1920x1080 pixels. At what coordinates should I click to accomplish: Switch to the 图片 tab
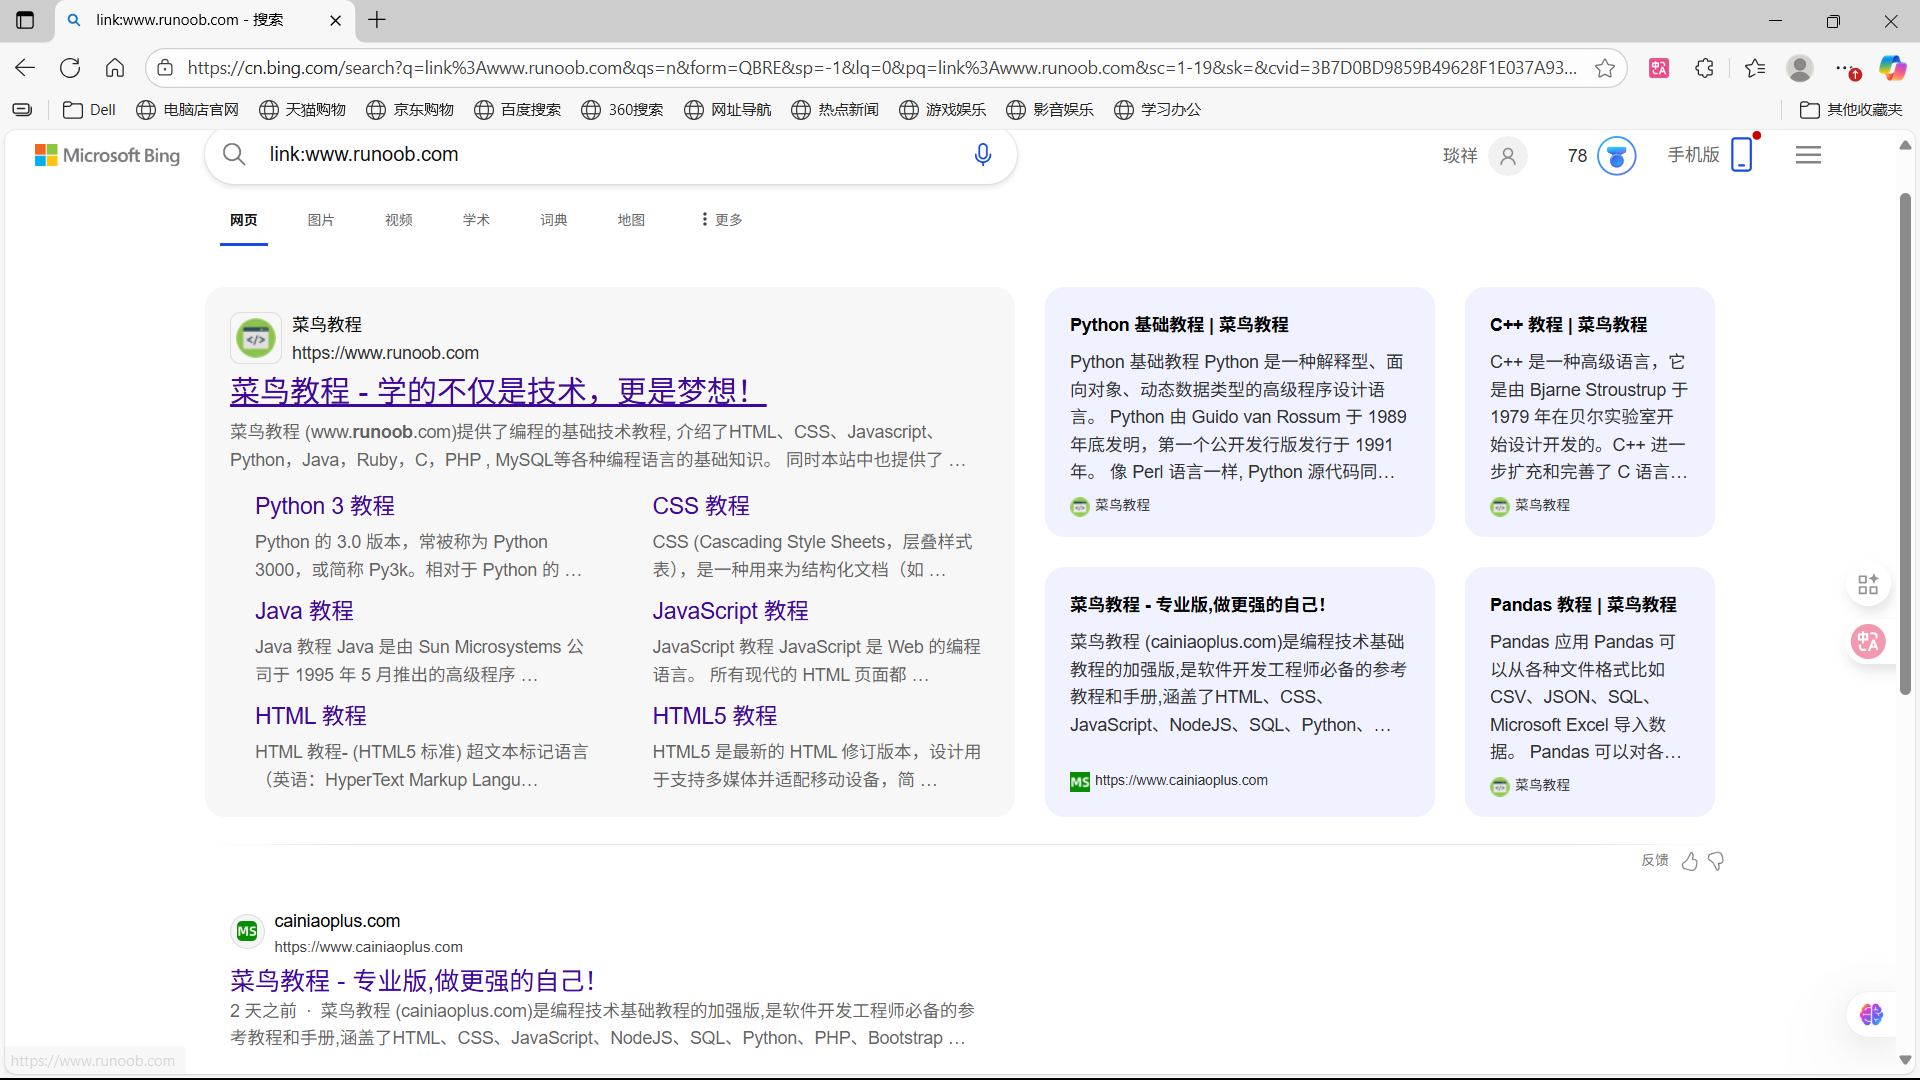[x=321, y=219]
